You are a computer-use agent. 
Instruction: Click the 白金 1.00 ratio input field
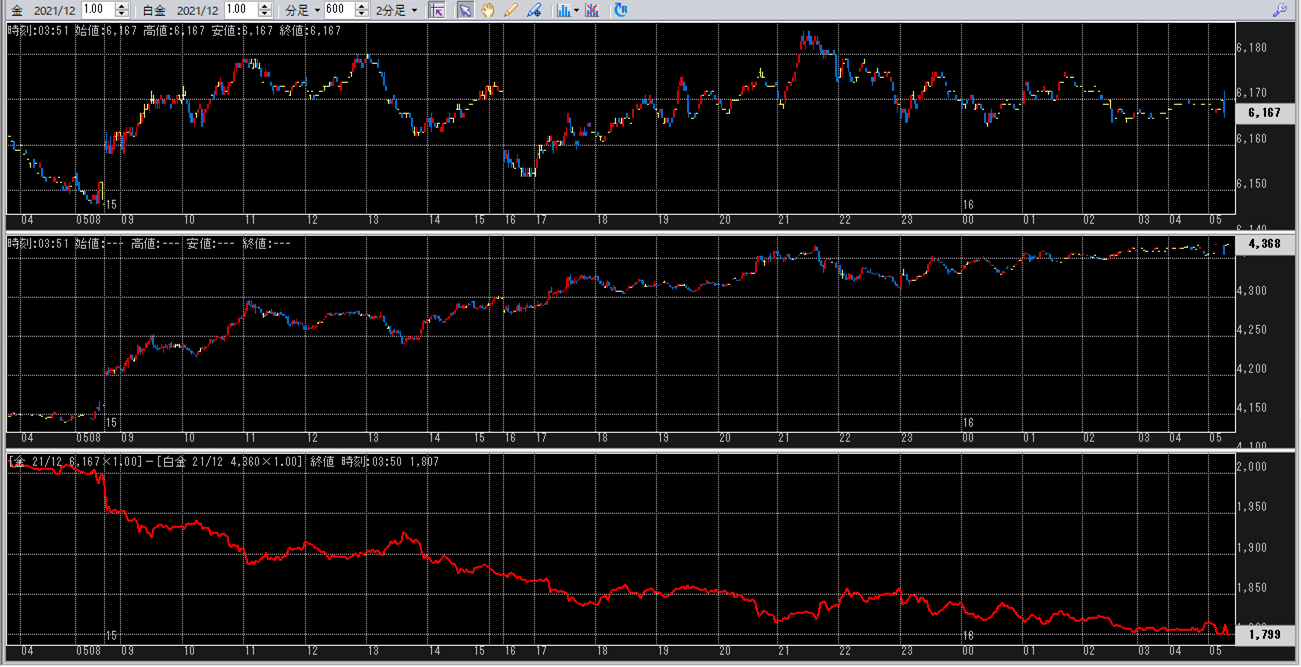[240, 10]
